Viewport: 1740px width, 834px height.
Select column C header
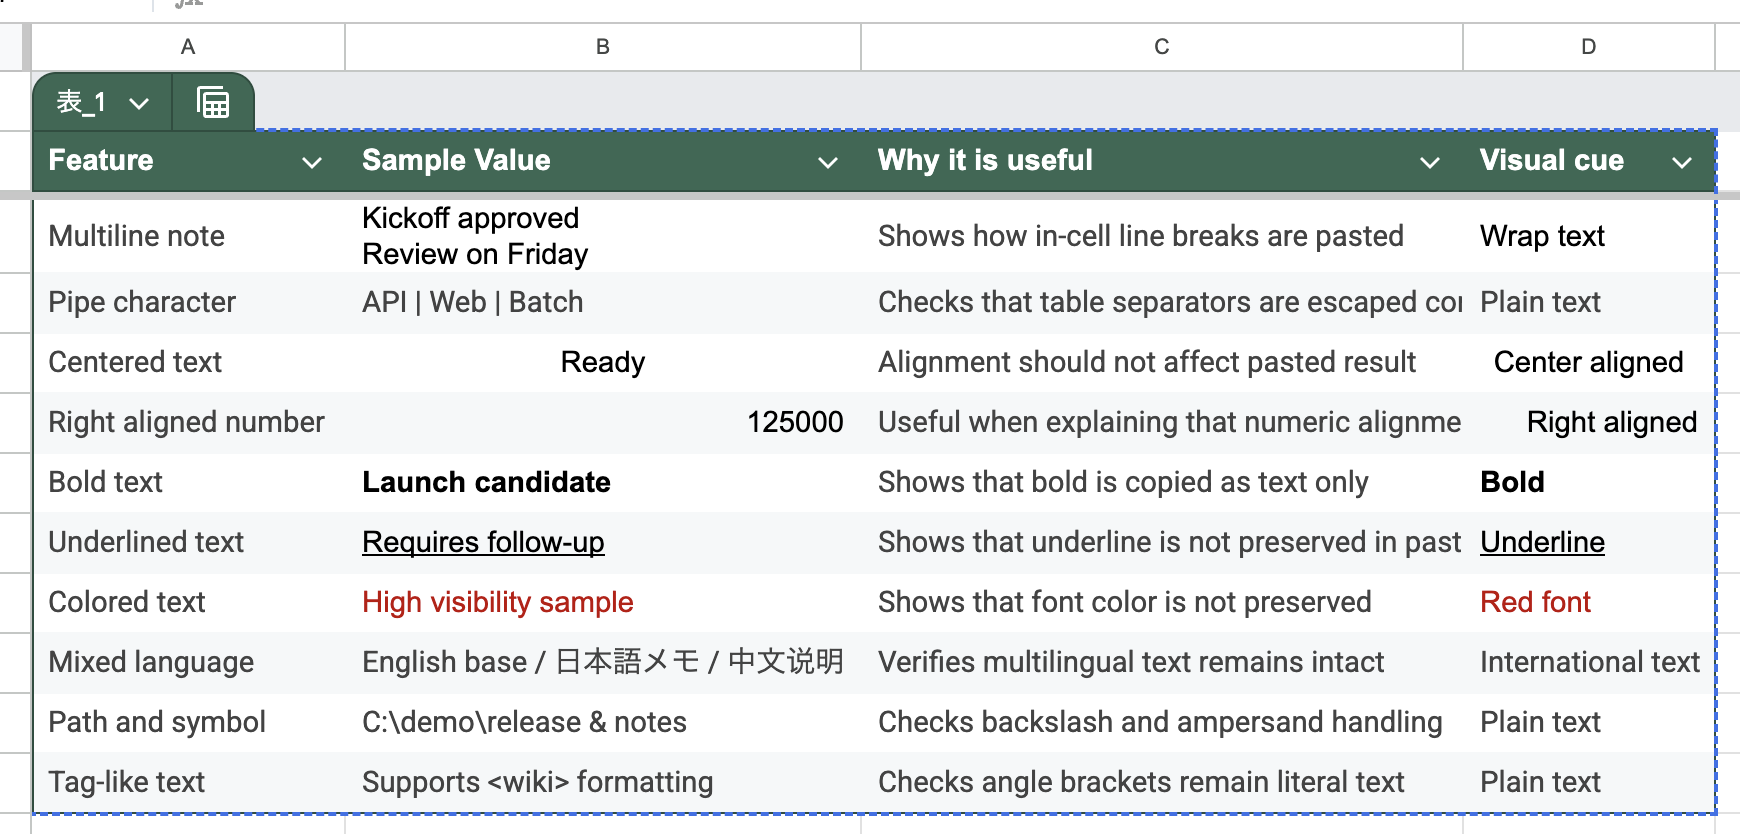point(1161,47)
